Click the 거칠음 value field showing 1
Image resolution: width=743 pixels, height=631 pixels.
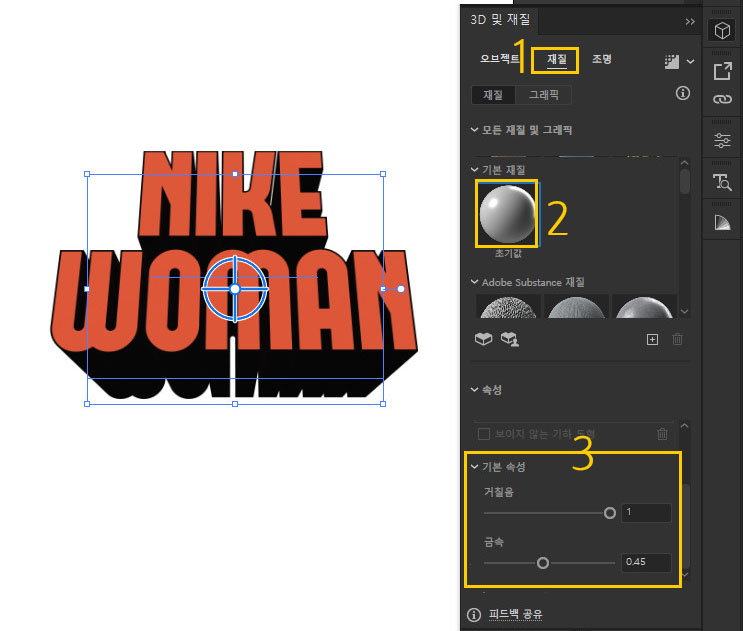coord(646,513)
